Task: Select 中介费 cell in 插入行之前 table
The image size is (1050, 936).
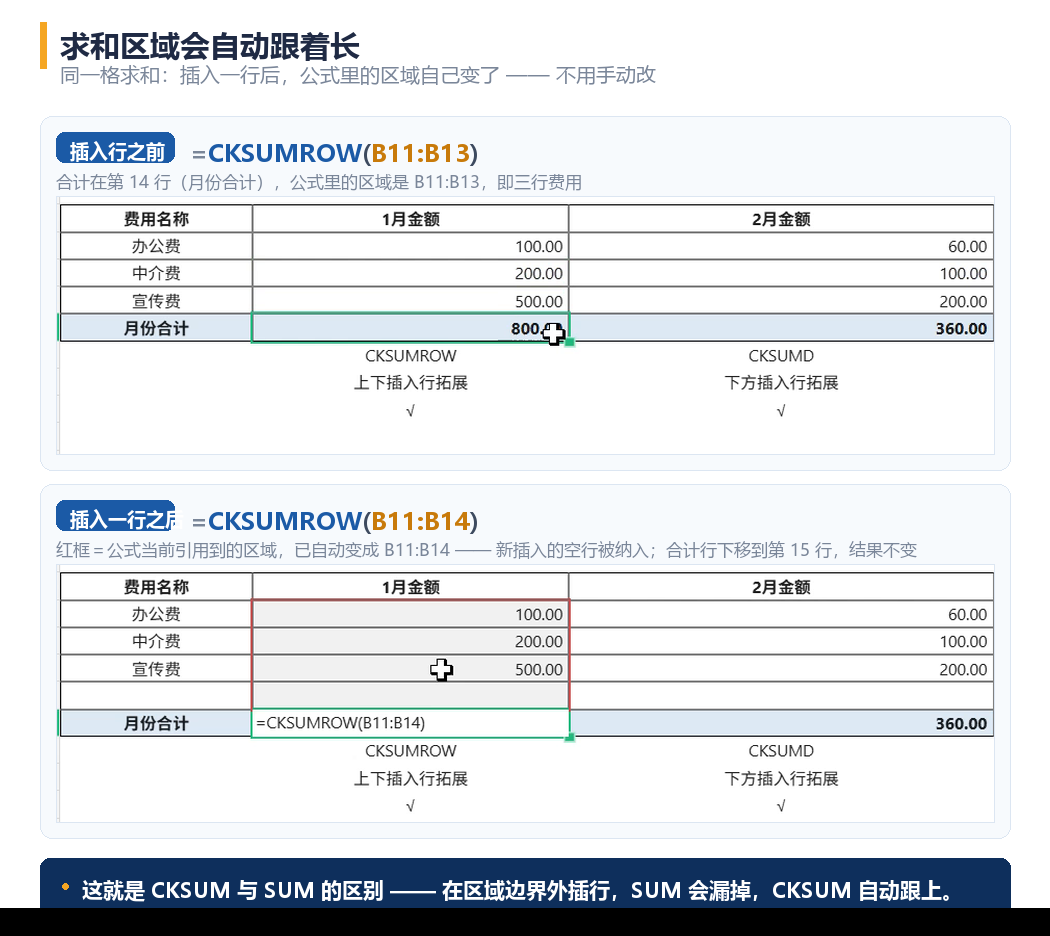Action: [156, 273]
